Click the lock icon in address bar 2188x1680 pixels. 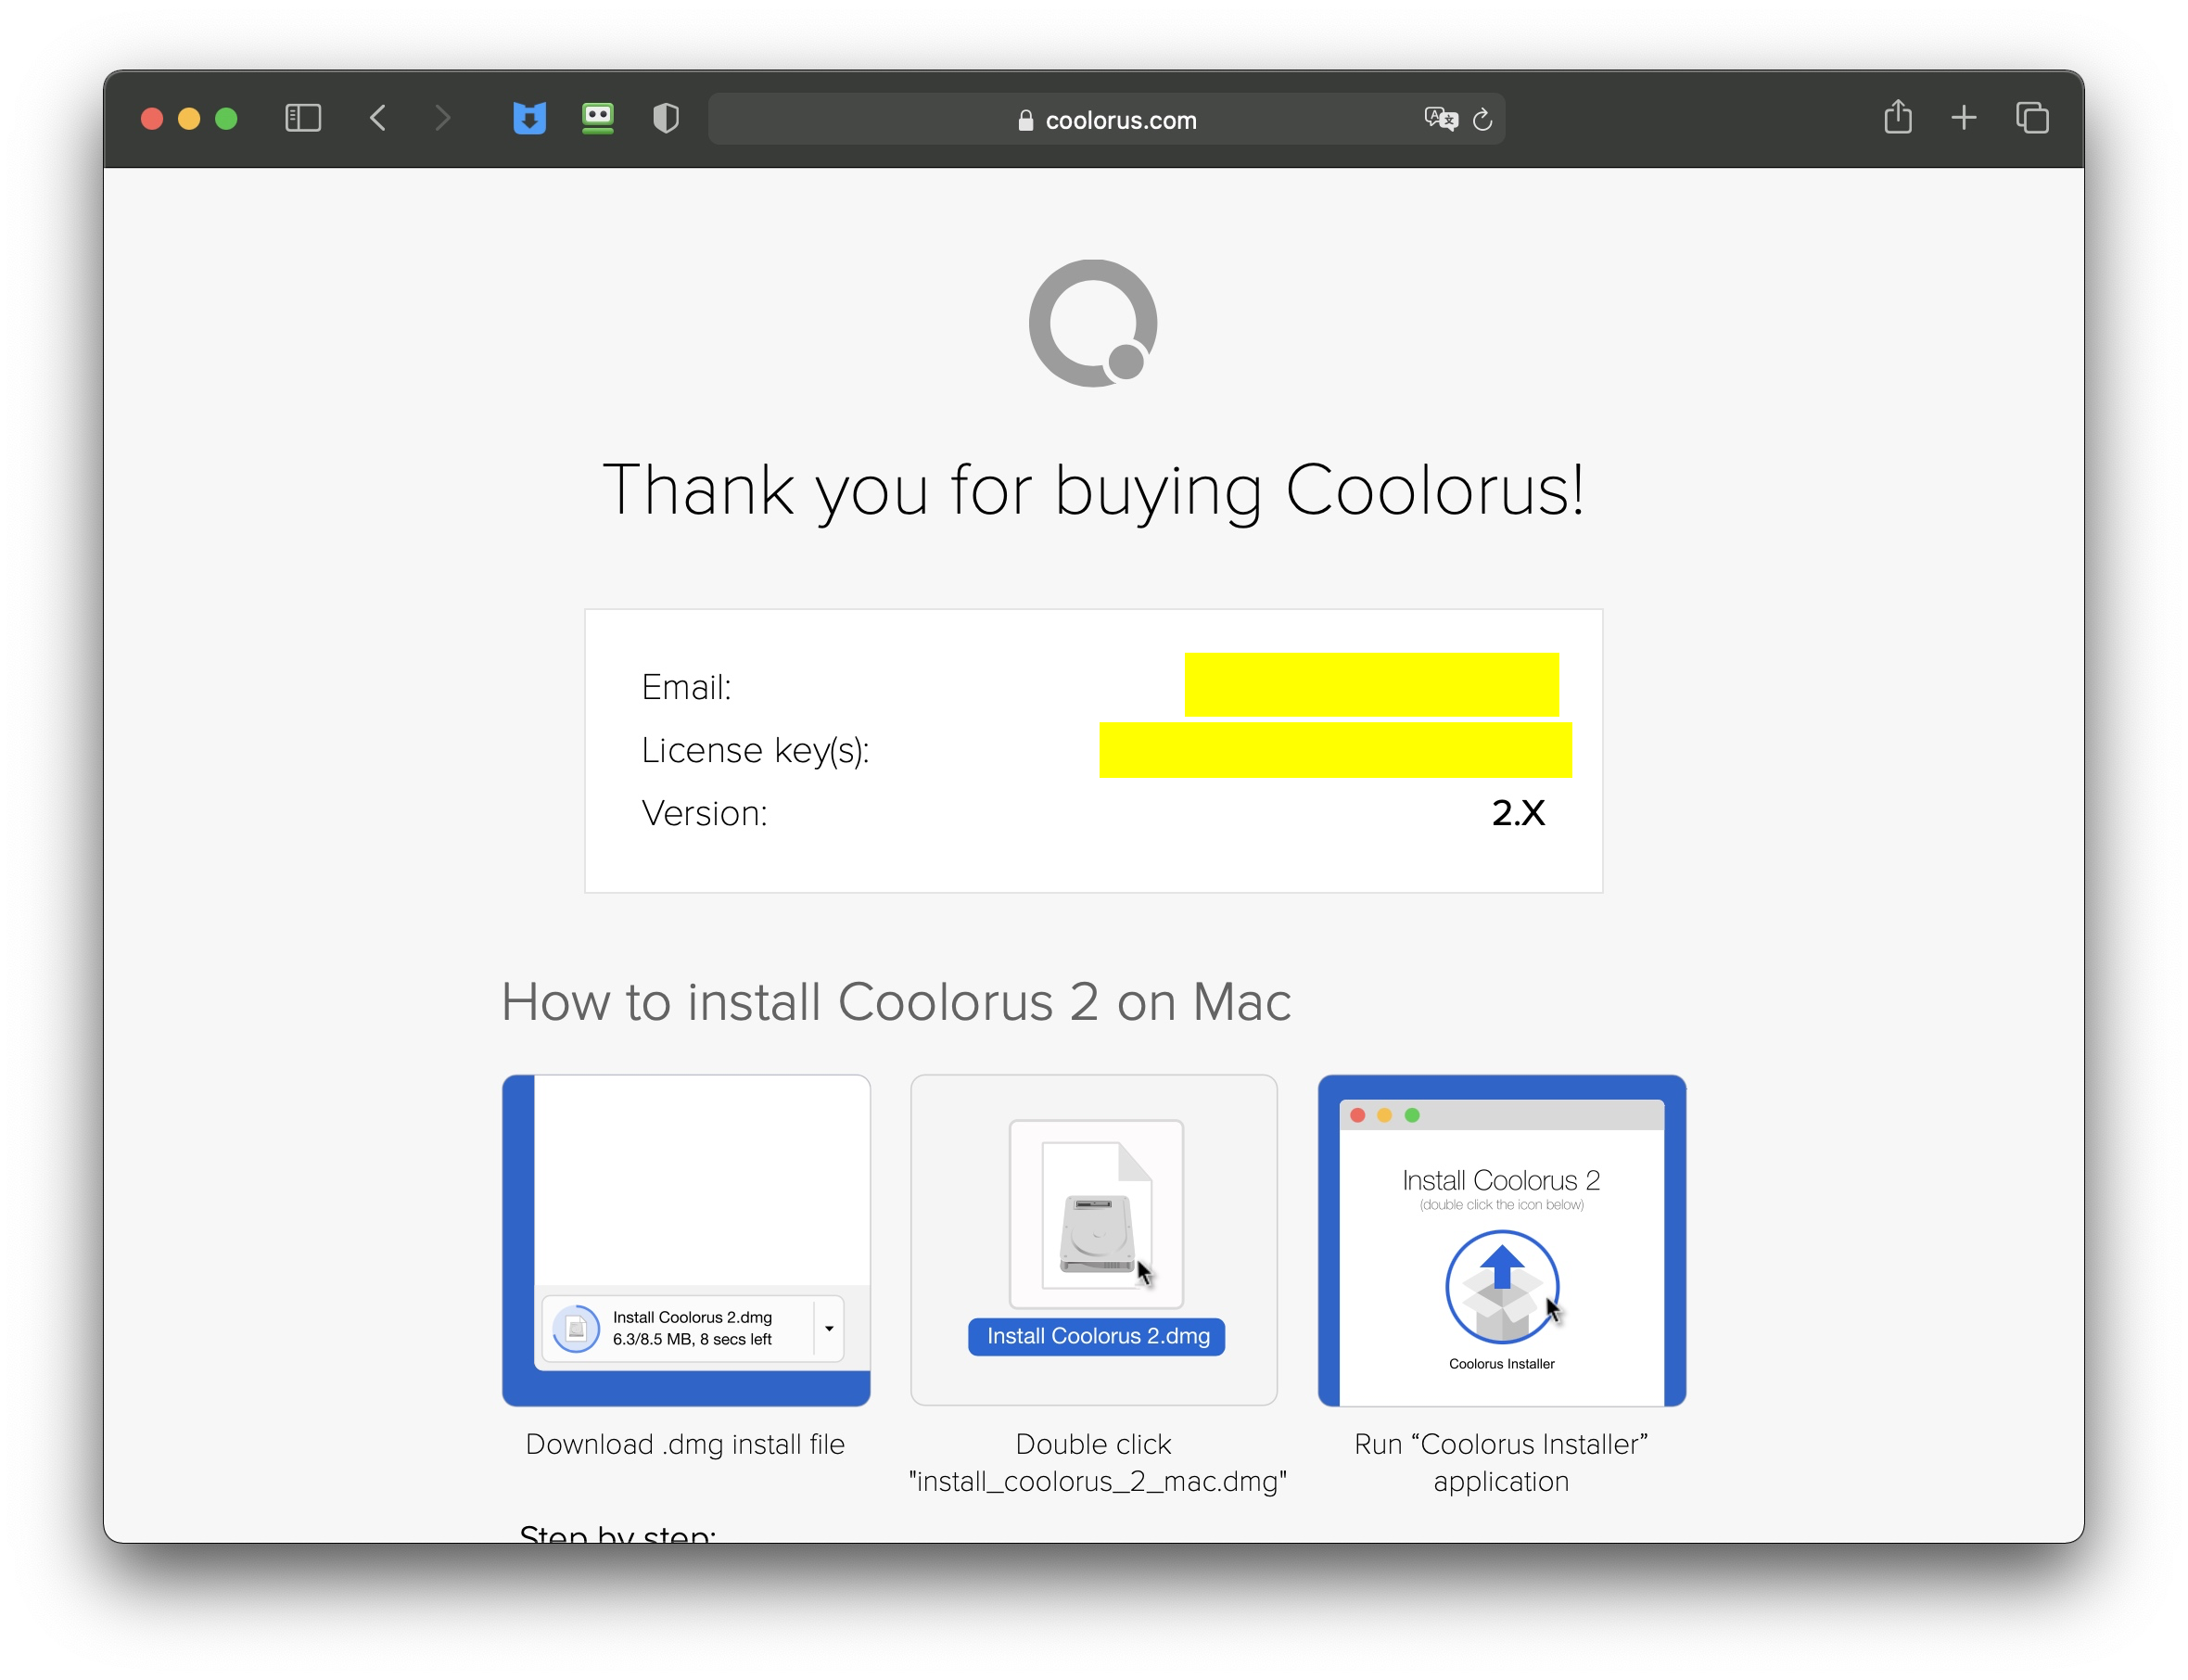(1026, 120)
